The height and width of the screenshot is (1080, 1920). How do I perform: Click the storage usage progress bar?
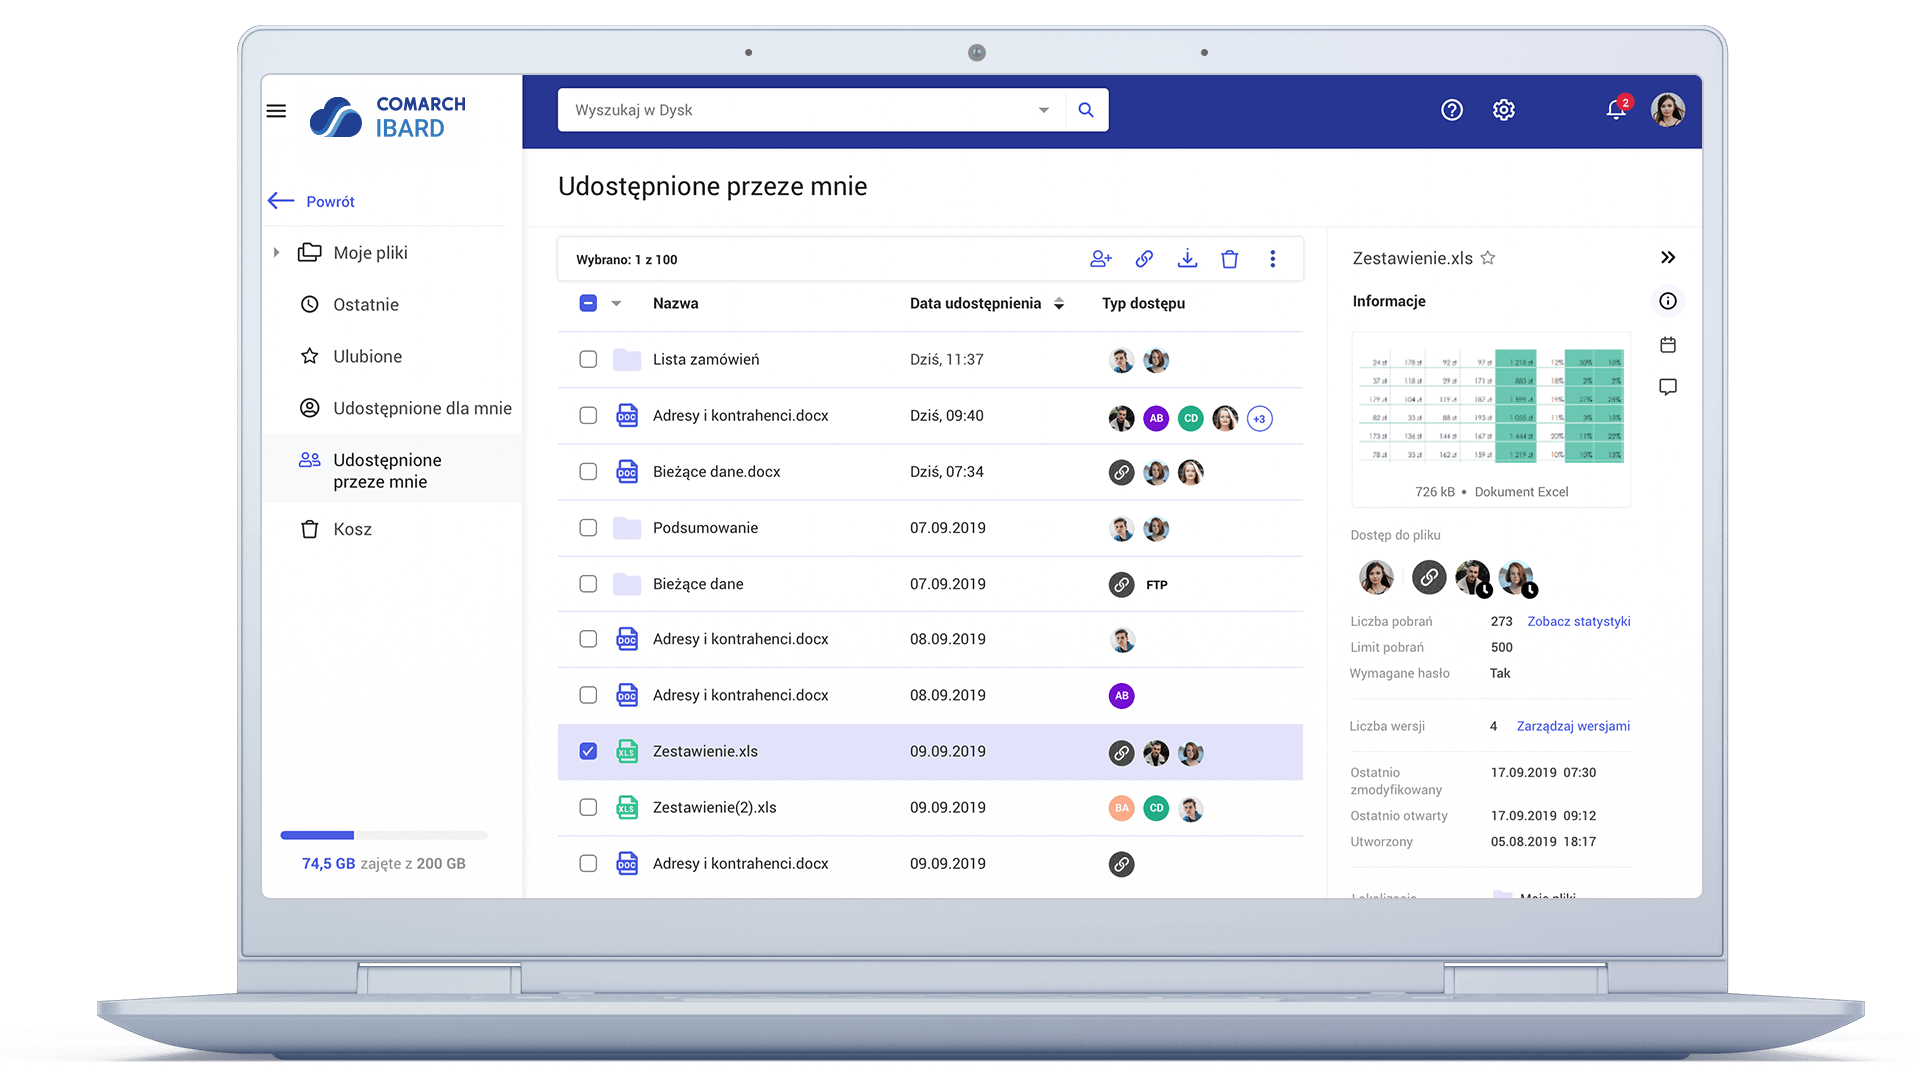pyautogui.click(x=384, y=835)
